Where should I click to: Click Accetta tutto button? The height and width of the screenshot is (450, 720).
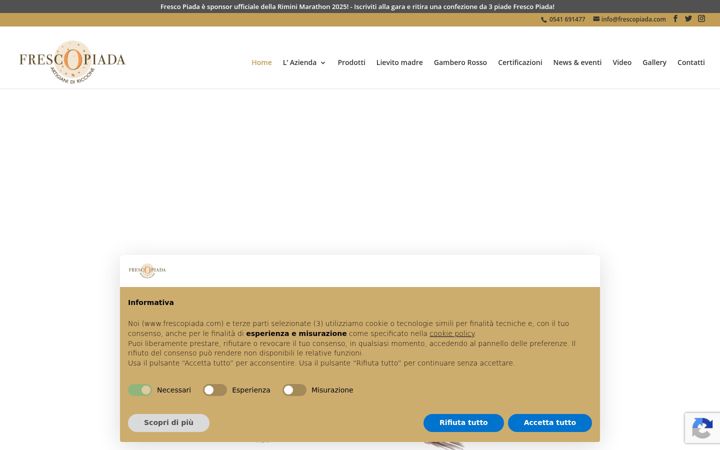(x=550, y=423)
